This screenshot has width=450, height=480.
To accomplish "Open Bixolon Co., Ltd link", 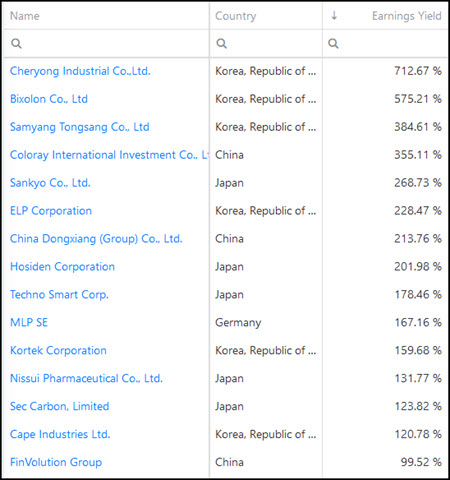I will pyautogui.click(x=49, y=99).
